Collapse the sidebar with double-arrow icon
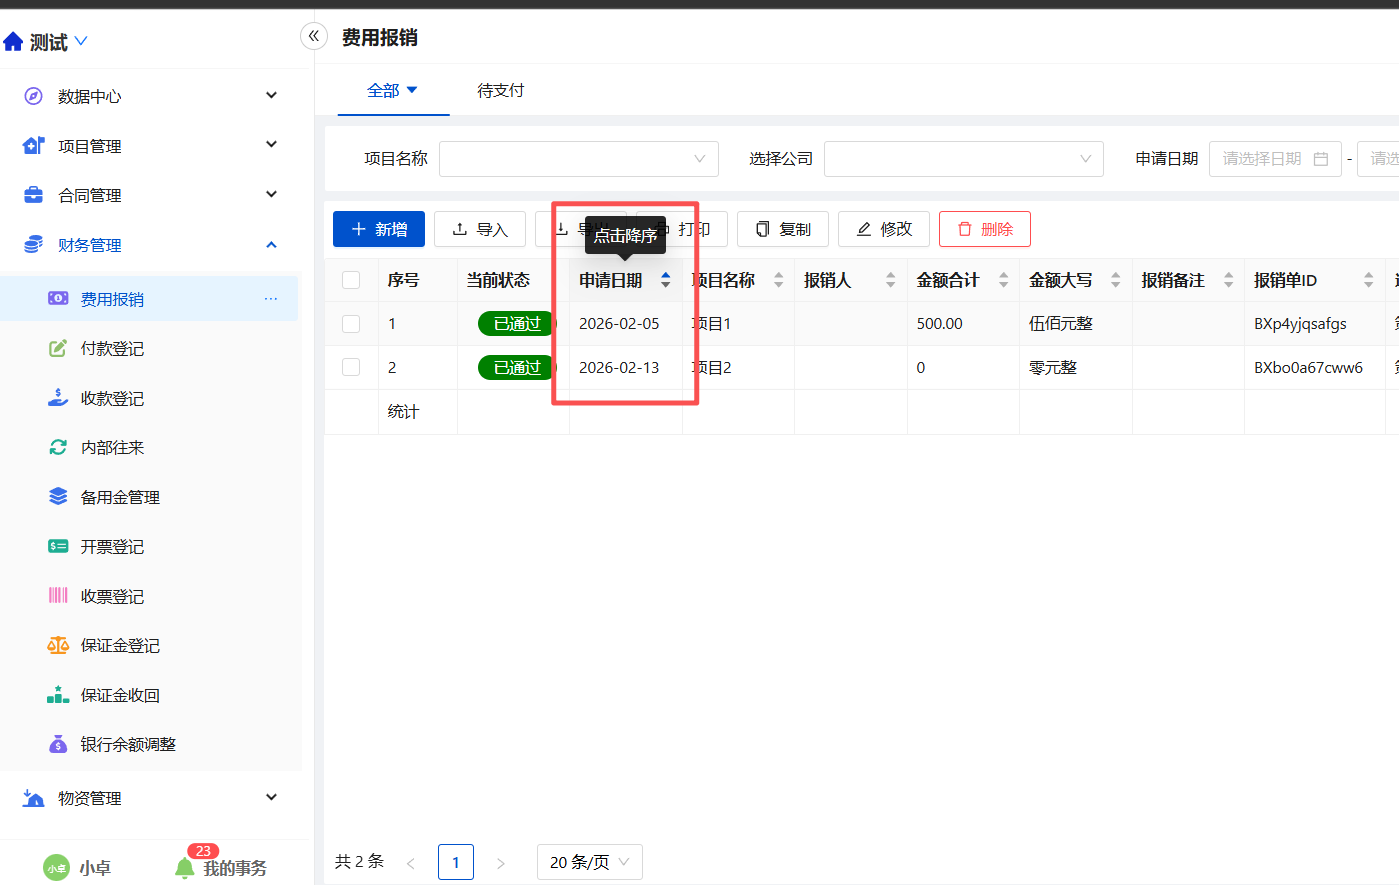Screen dimensions: 1399x885 (x=313, y=37)
